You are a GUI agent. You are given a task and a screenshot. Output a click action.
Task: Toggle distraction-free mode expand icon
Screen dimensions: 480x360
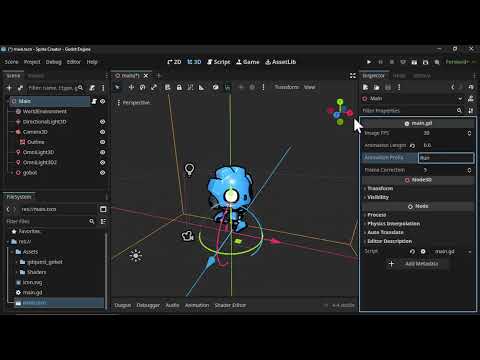353,76
